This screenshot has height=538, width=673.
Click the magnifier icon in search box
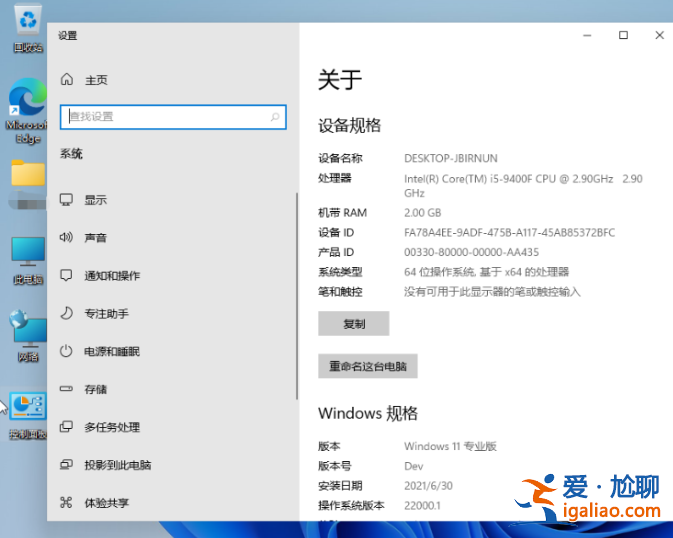pyautogui.click(x=275, y=117)
